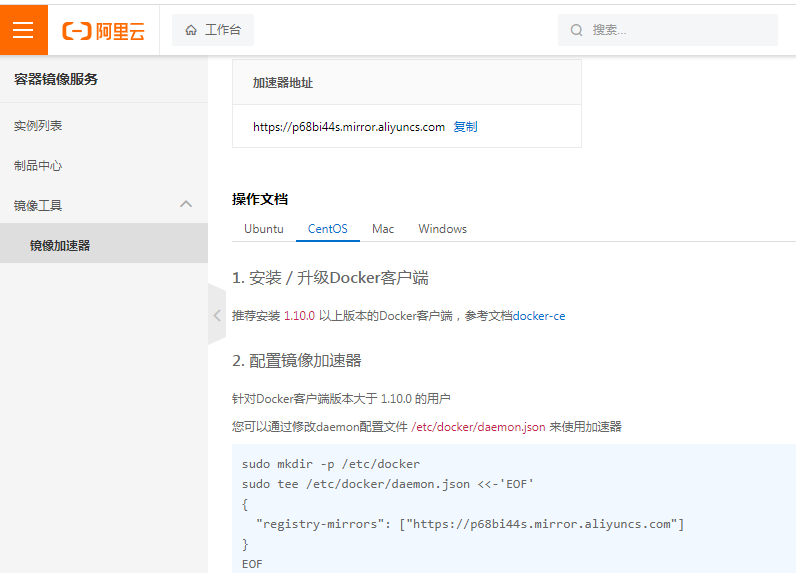Collapse the 镜像工具 section chevron
The width and height of the screenshot is (796, 573).
(186, 204)
